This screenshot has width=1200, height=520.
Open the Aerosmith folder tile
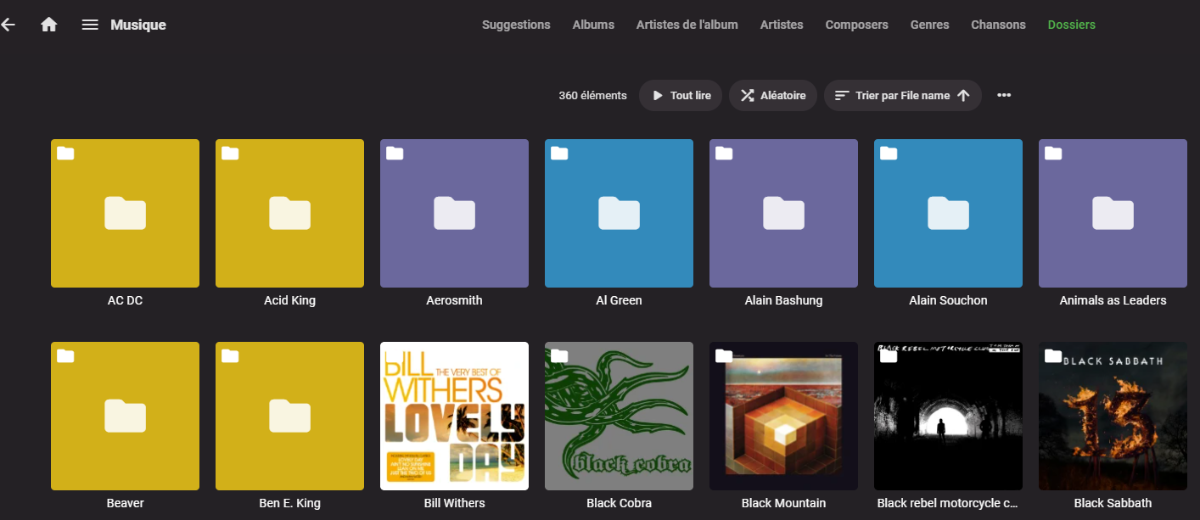[454, 213]
